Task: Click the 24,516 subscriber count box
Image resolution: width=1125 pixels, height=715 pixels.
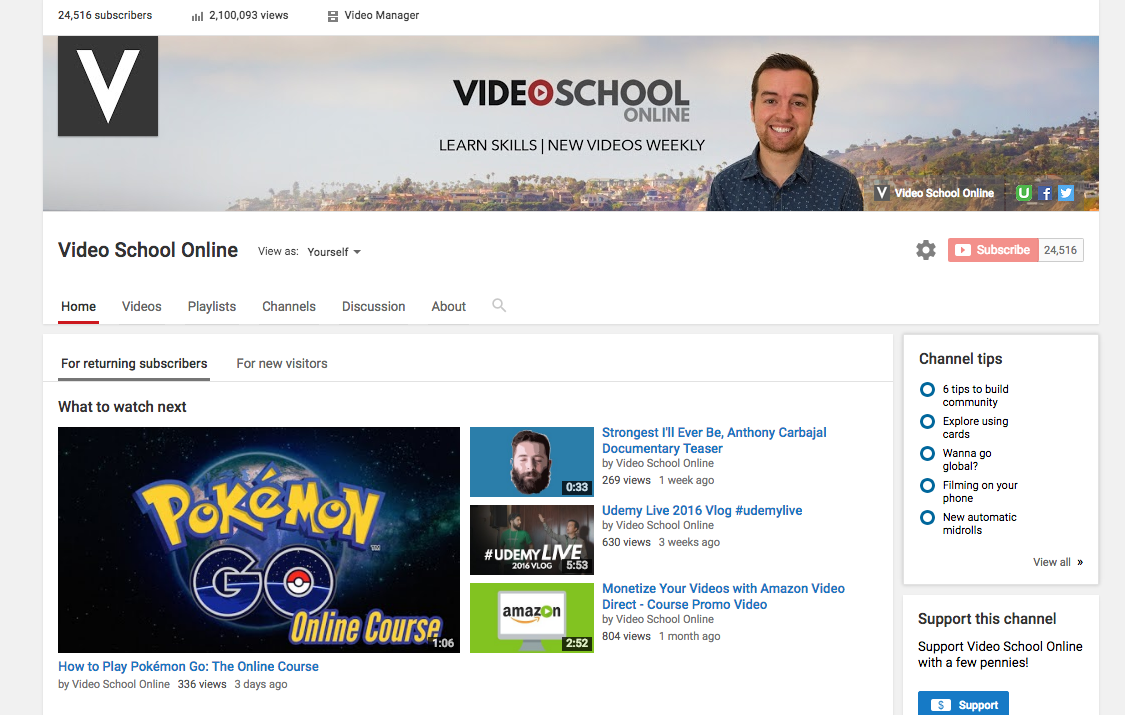Action: click(x=1060, y=250)
